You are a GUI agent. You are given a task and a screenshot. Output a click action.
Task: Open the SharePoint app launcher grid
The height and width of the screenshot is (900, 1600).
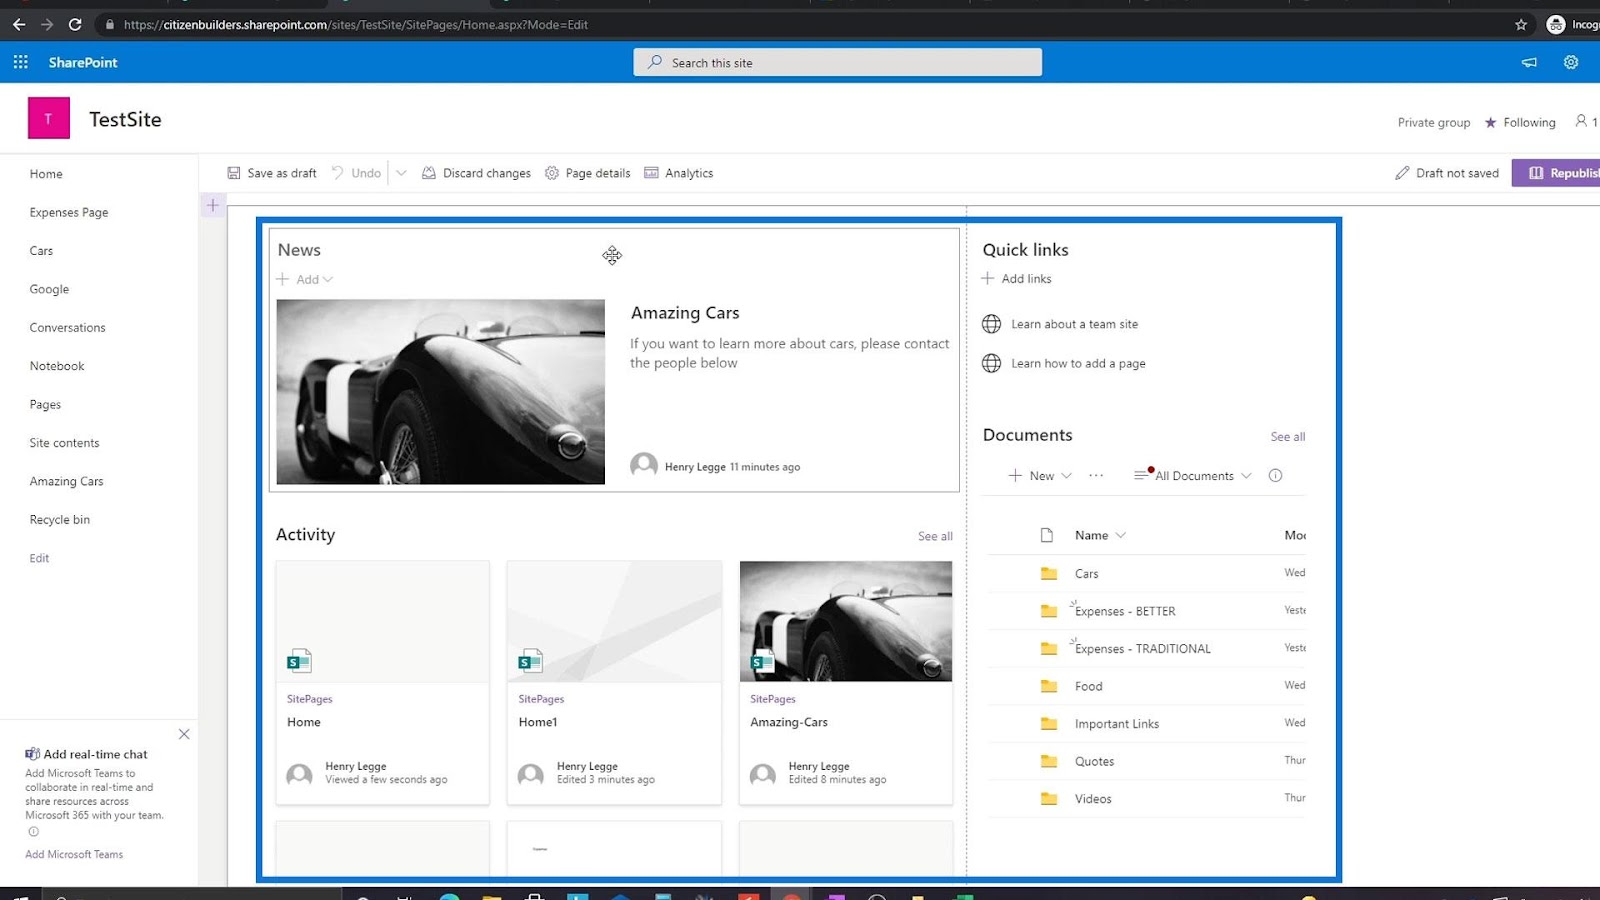[x=20, y=62]
